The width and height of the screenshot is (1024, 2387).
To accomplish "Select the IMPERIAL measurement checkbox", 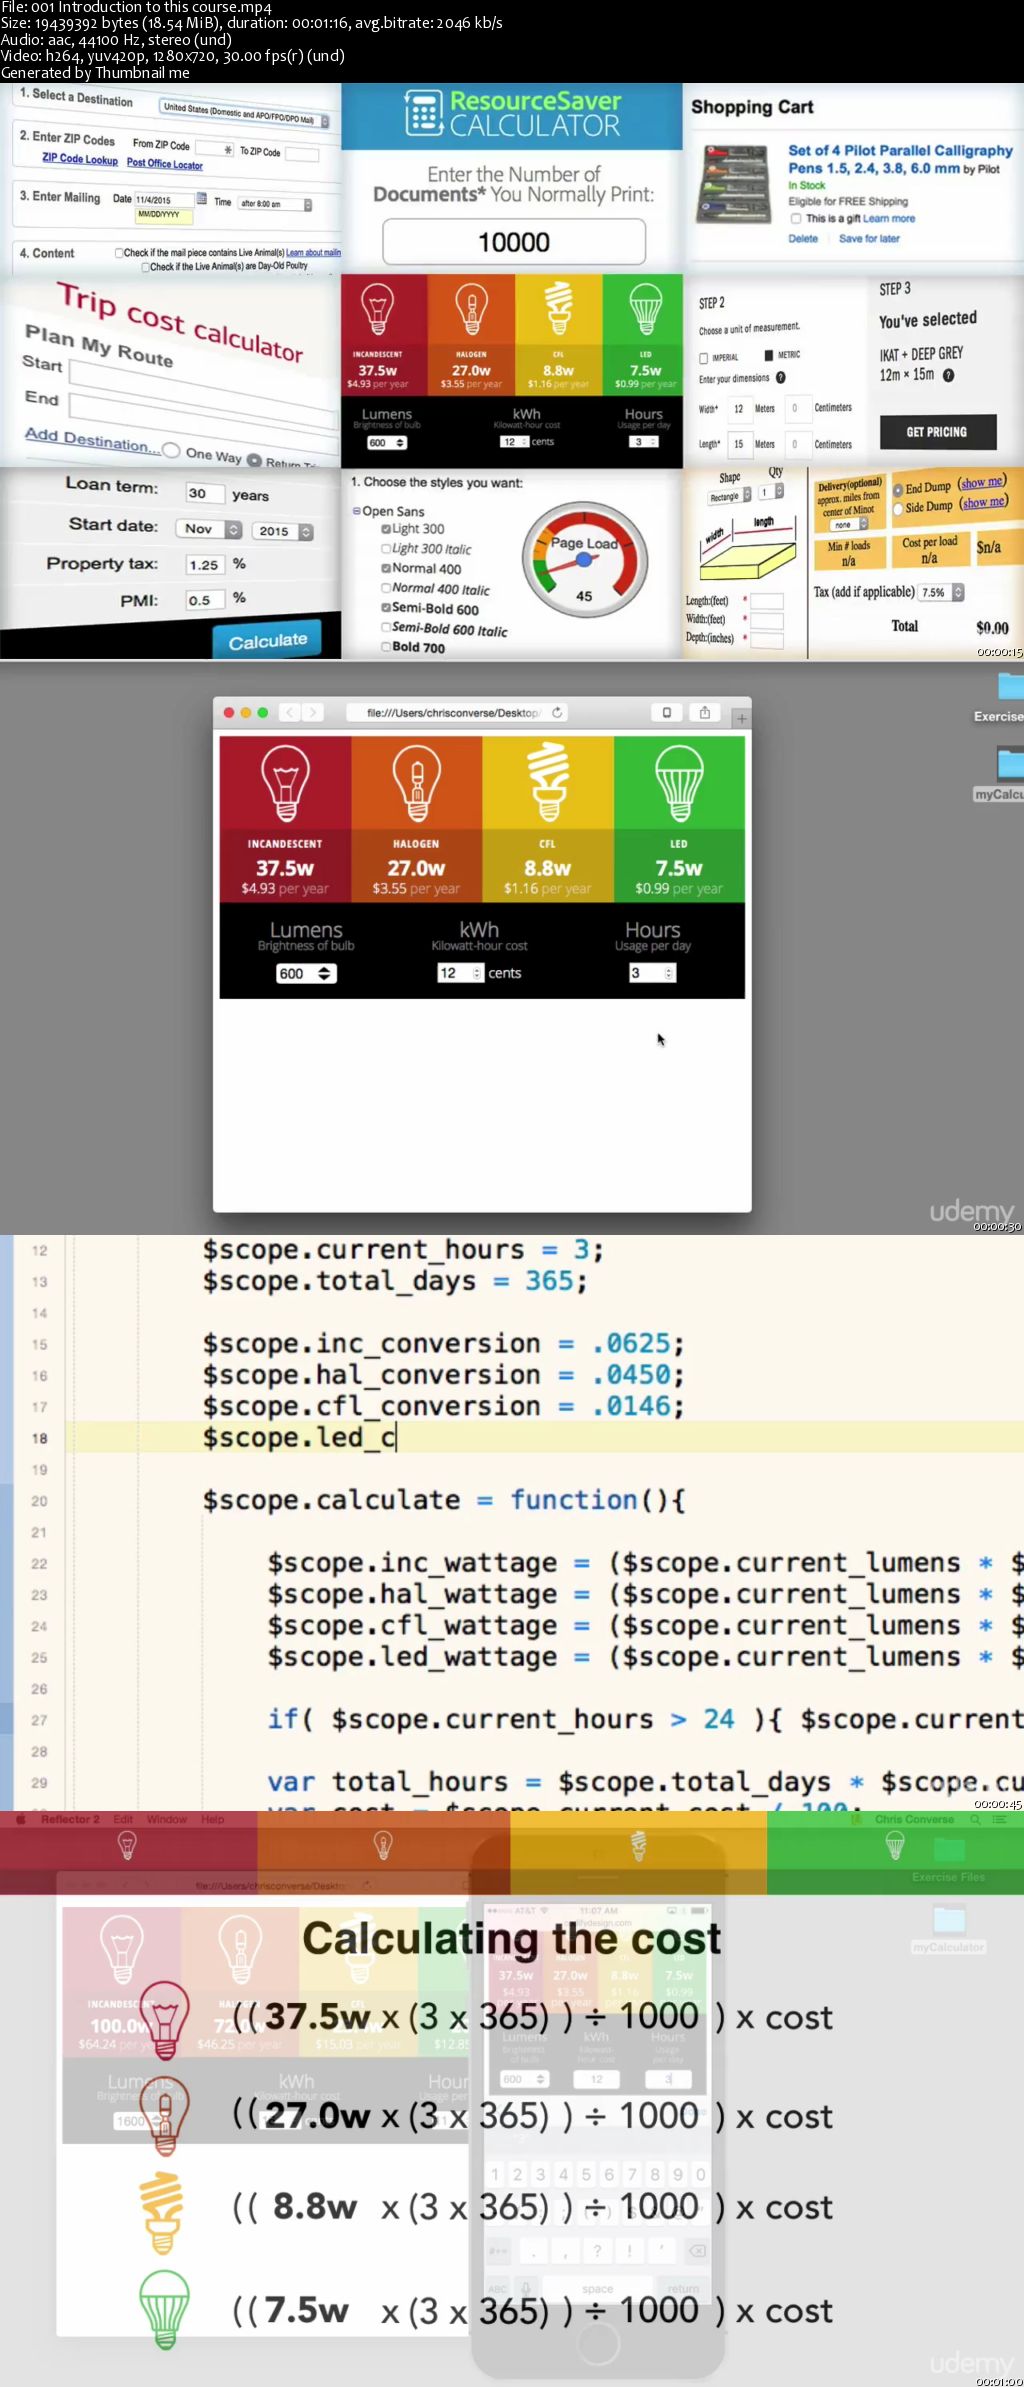I will [704, 357].
